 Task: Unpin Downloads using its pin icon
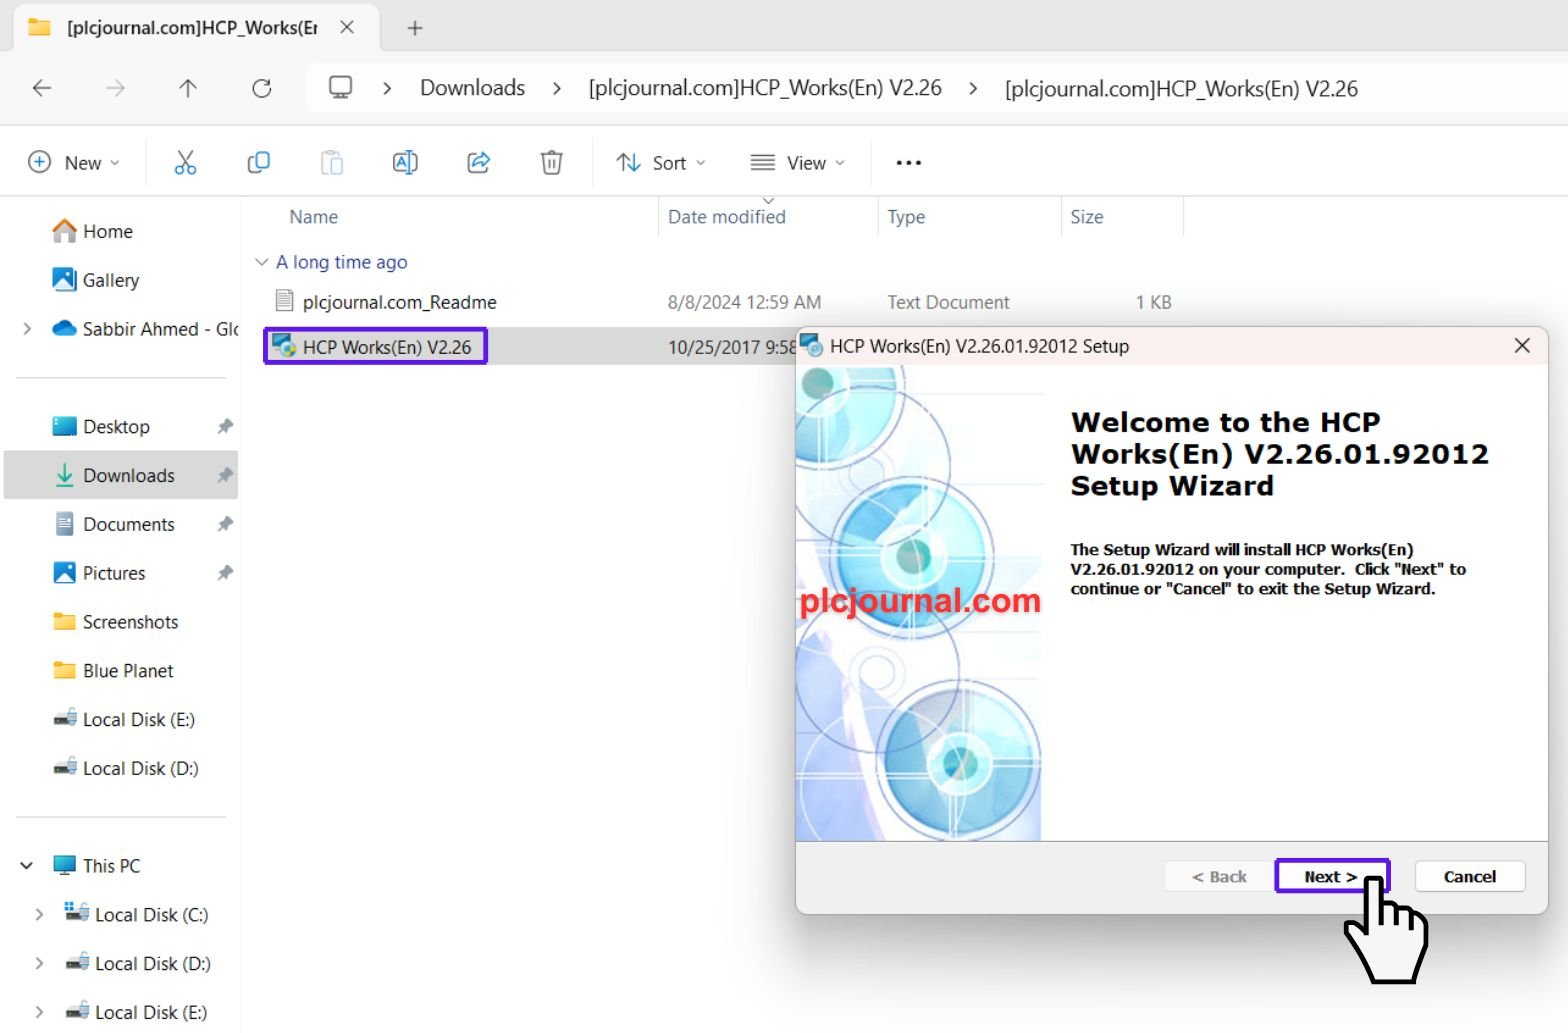[x=225, y=476]
